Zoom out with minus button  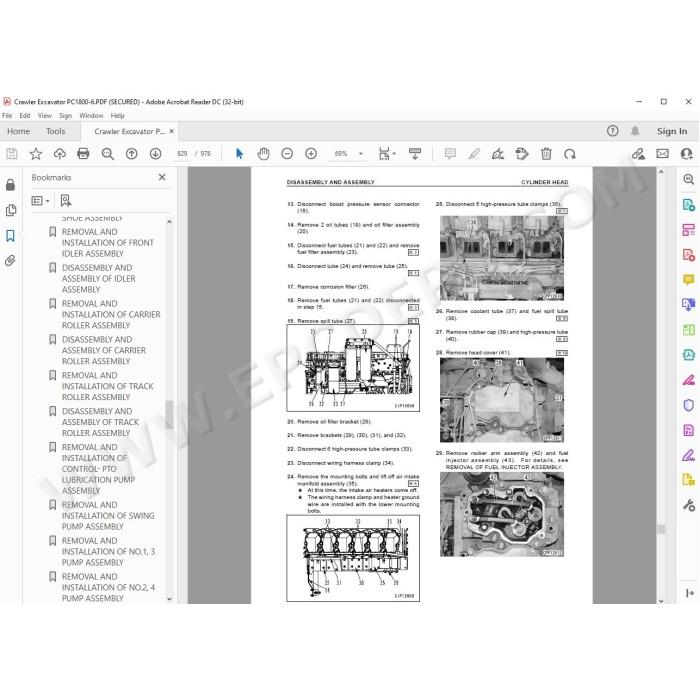(x=287, y=154)
